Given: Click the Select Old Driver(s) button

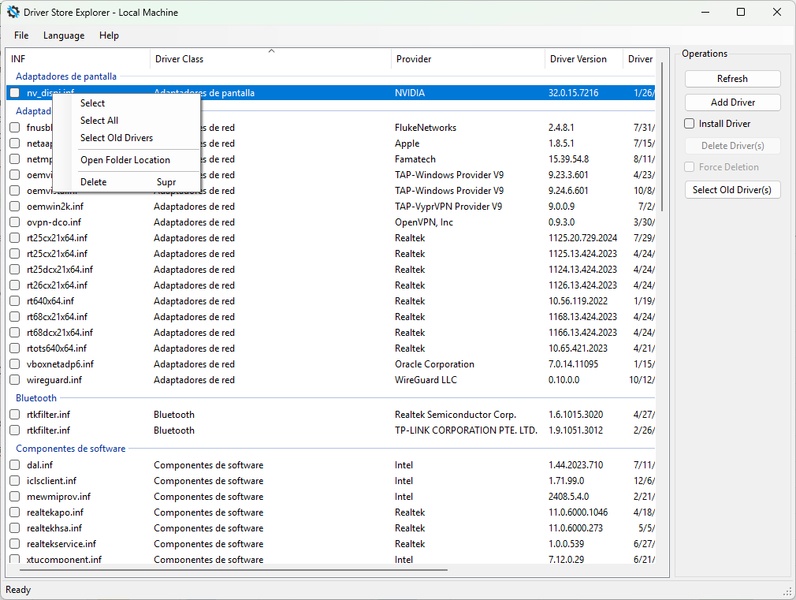Looking at the screenshot, I should 732,190.
